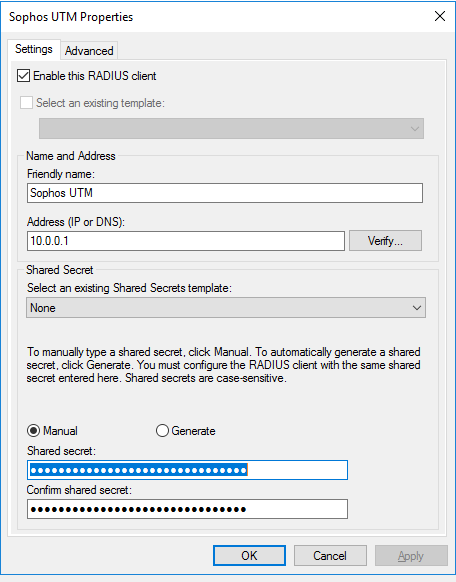Select the Manual radio button
The height and width of the screenshot is (582, 456).
pos(33,431)
